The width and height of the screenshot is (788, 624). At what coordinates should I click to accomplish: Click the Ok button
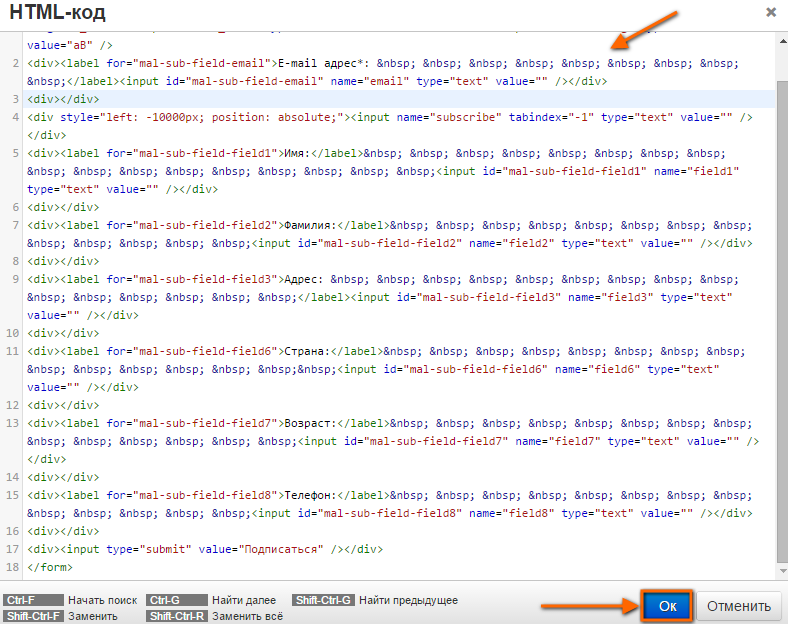tap(667, 606)
